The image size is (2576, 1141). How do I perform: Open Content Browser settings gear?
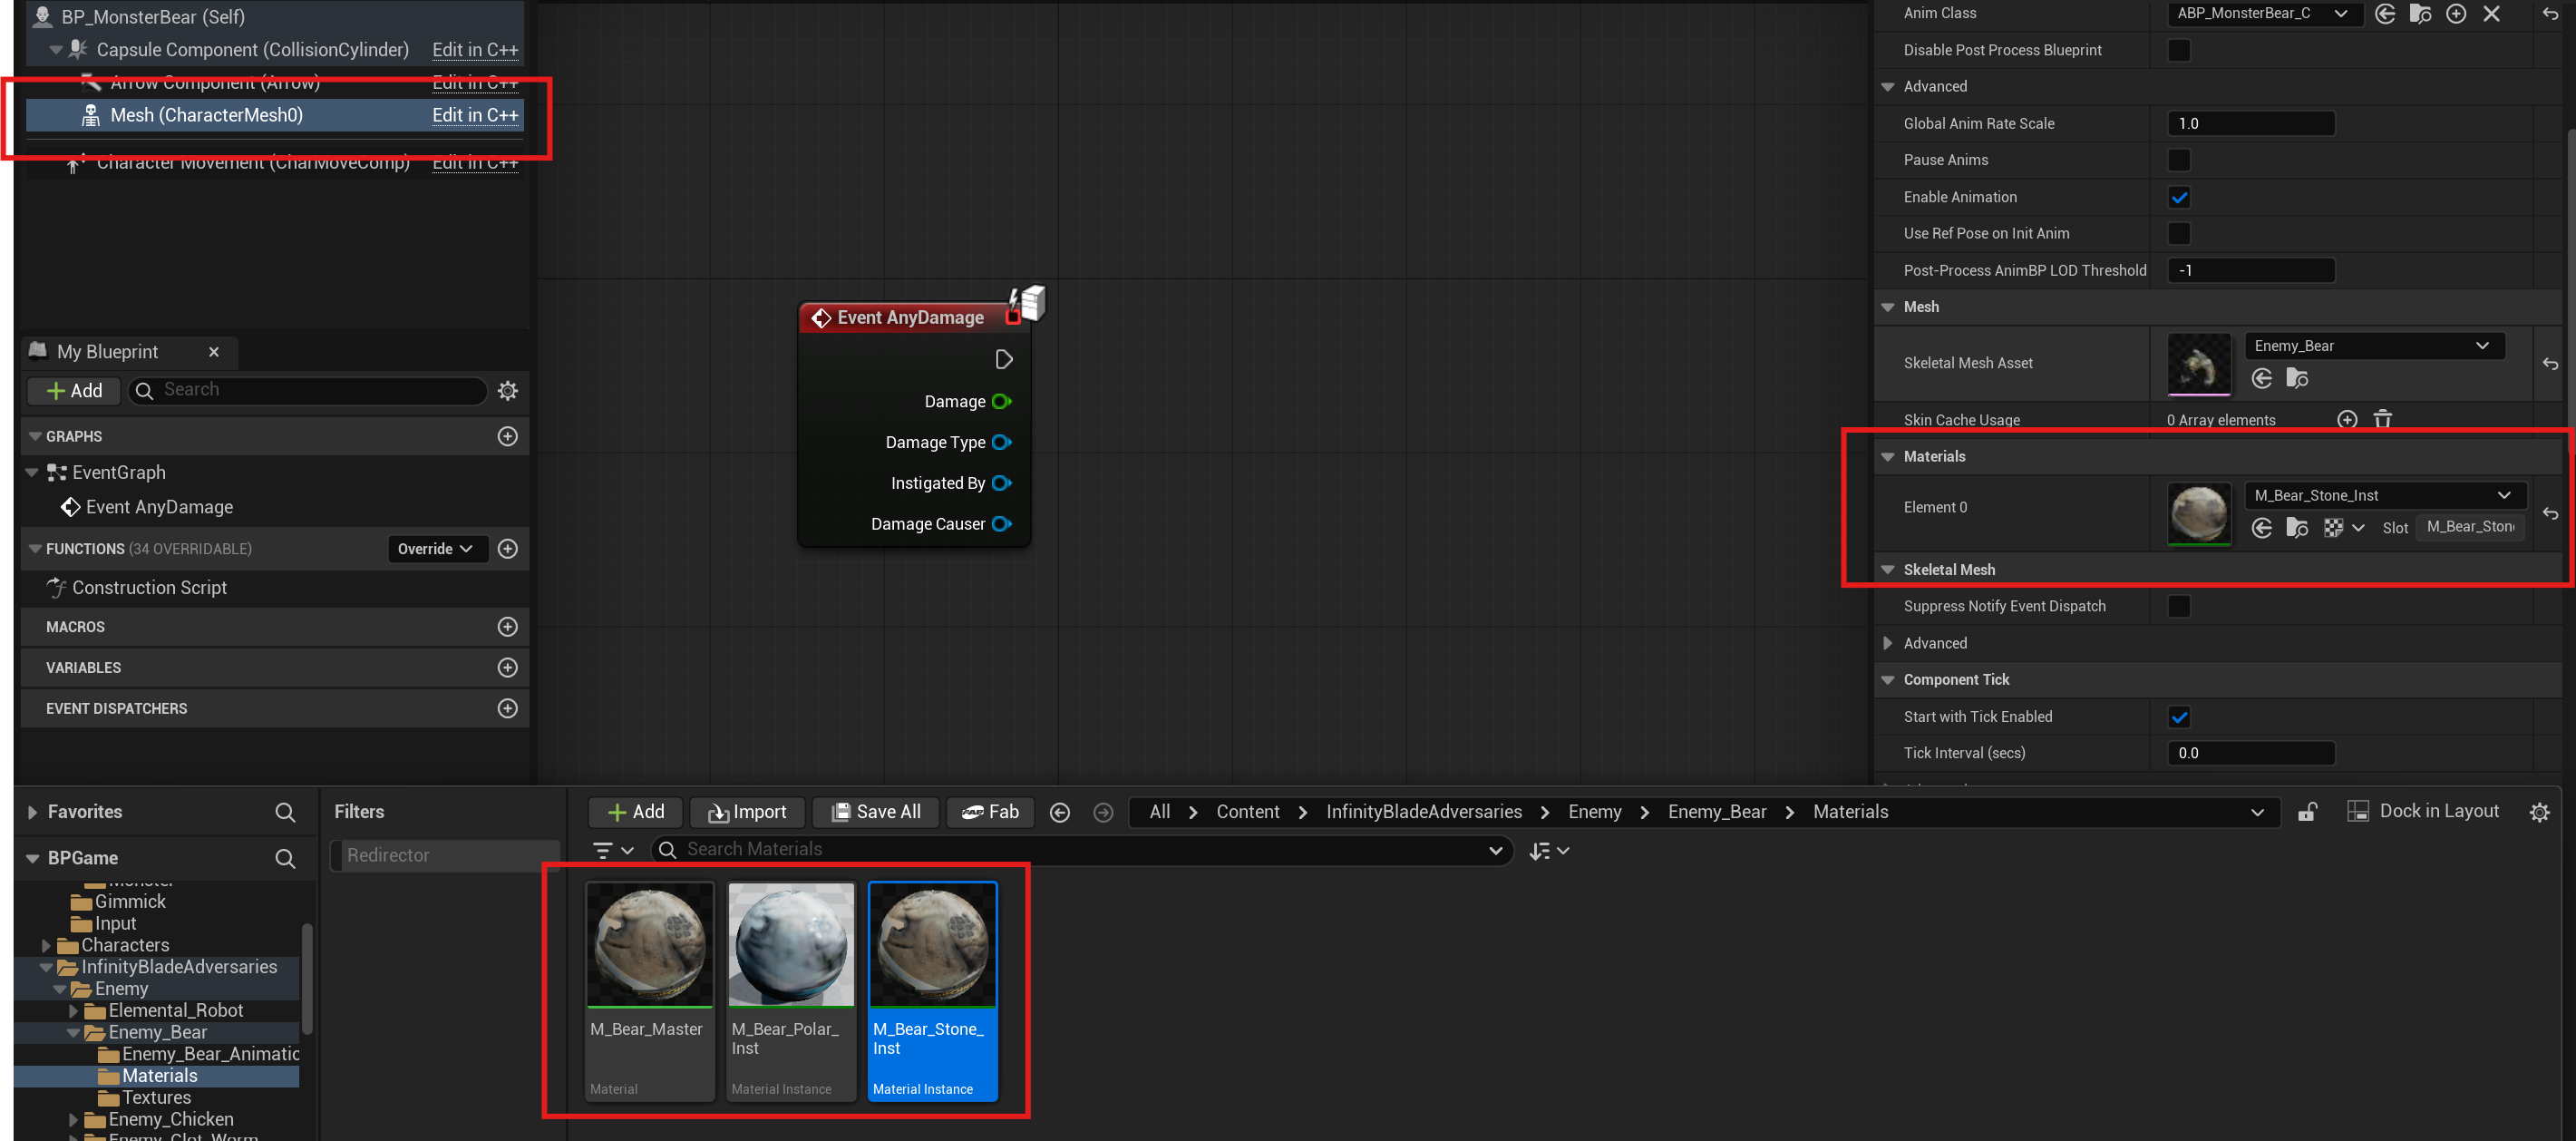(2539, 812)
